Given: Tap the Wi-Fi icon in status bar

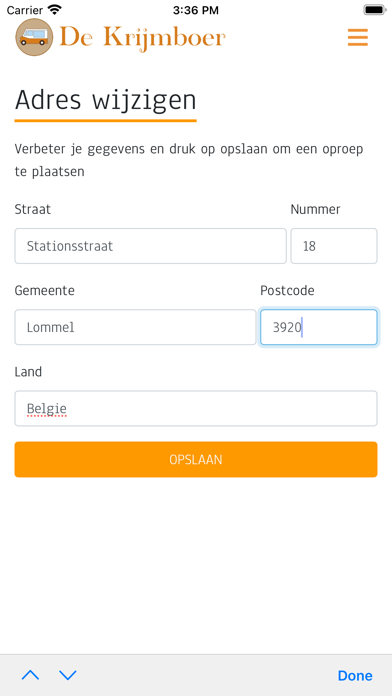Looking at the screenshot, I should tap(55, 9).
